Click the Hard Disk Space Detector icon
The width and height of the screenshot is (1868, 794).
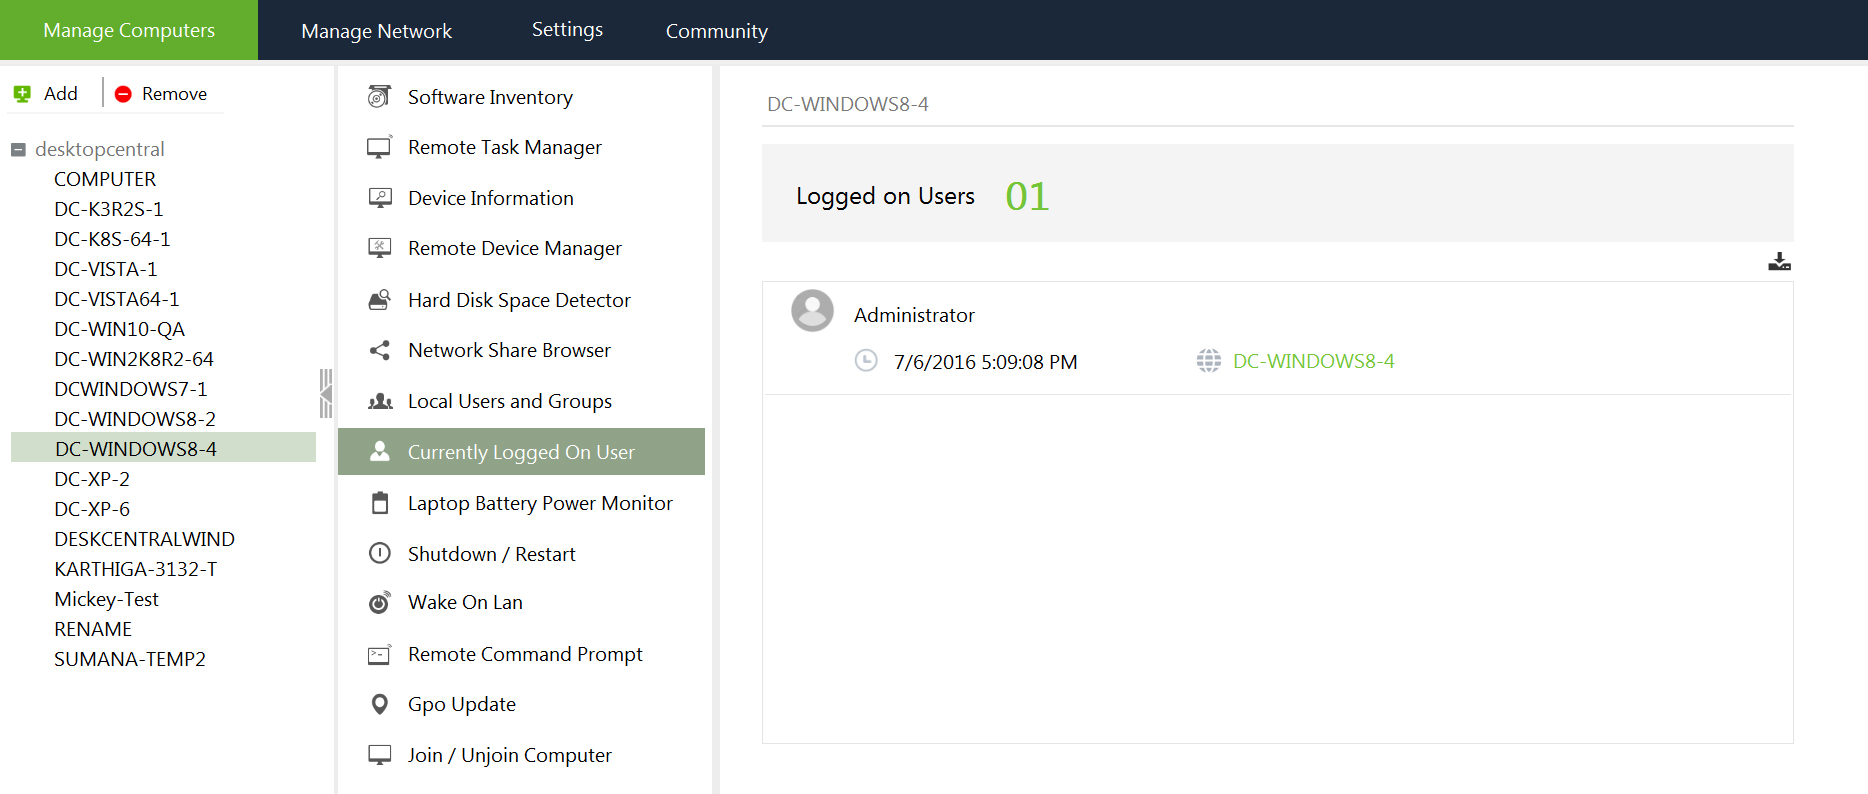pyautogui.click(x=380, y=299)
